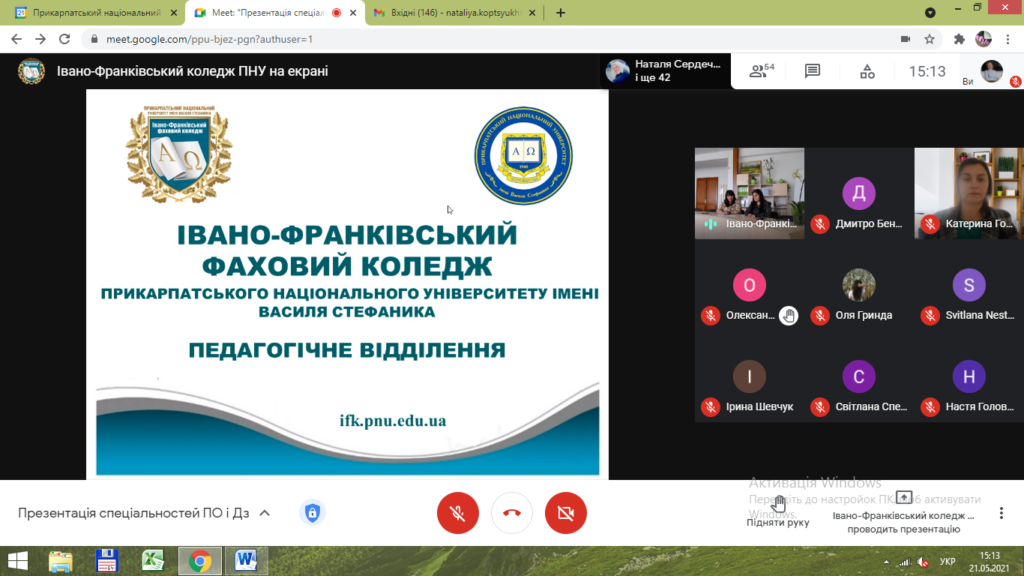Toggle the camera on/off button

click(x=566, y=513)
